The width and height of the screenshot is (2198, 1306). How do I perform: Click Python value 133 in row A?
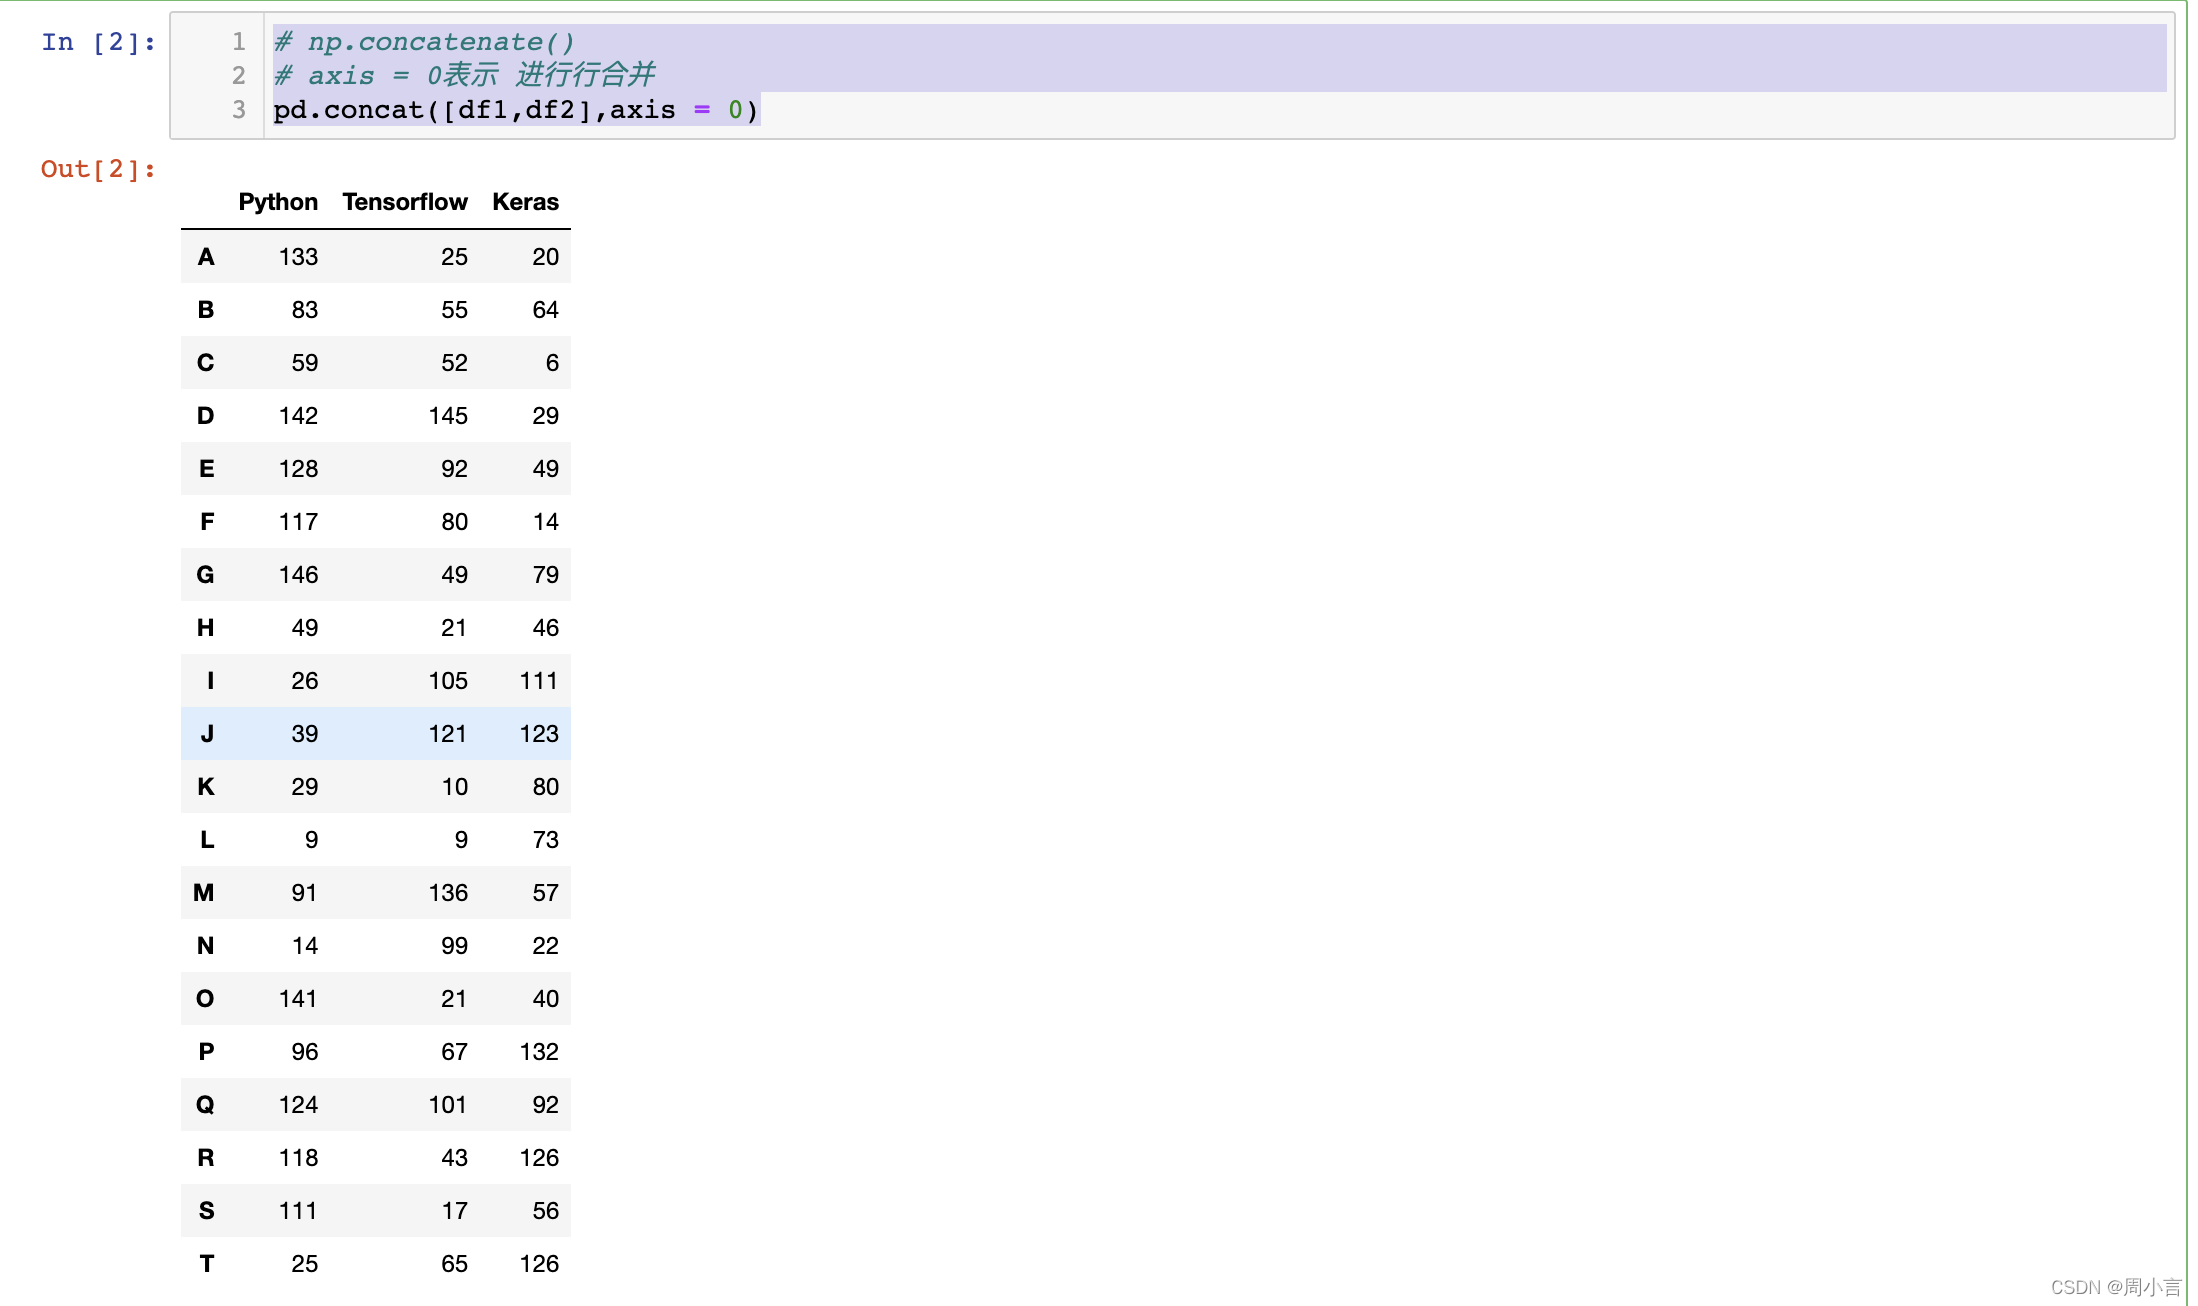coord(298,257)
